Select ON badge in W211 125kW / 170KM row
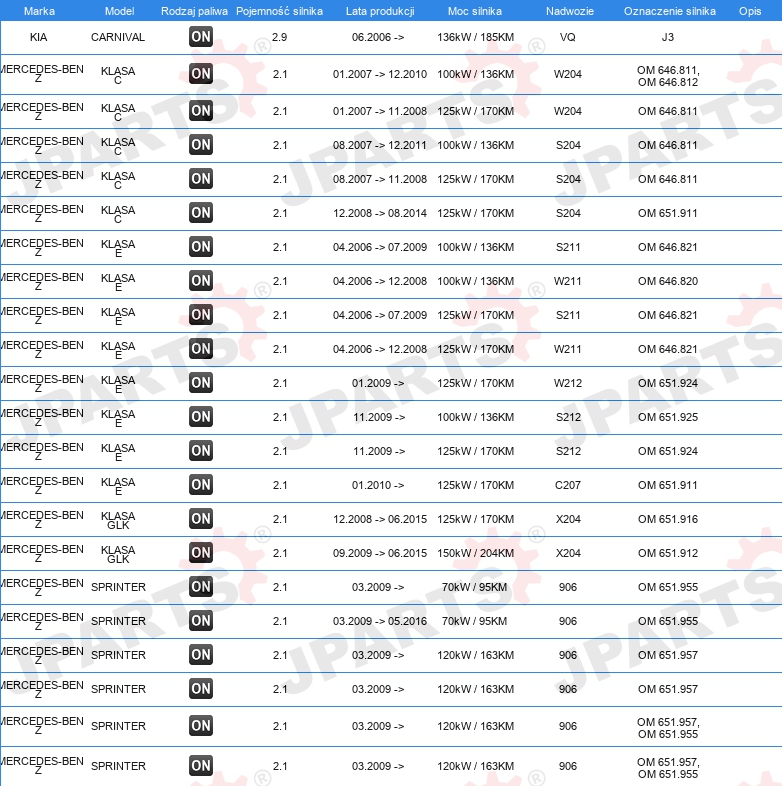The height and width of the screenshot is (786, 782). point(201,349)
